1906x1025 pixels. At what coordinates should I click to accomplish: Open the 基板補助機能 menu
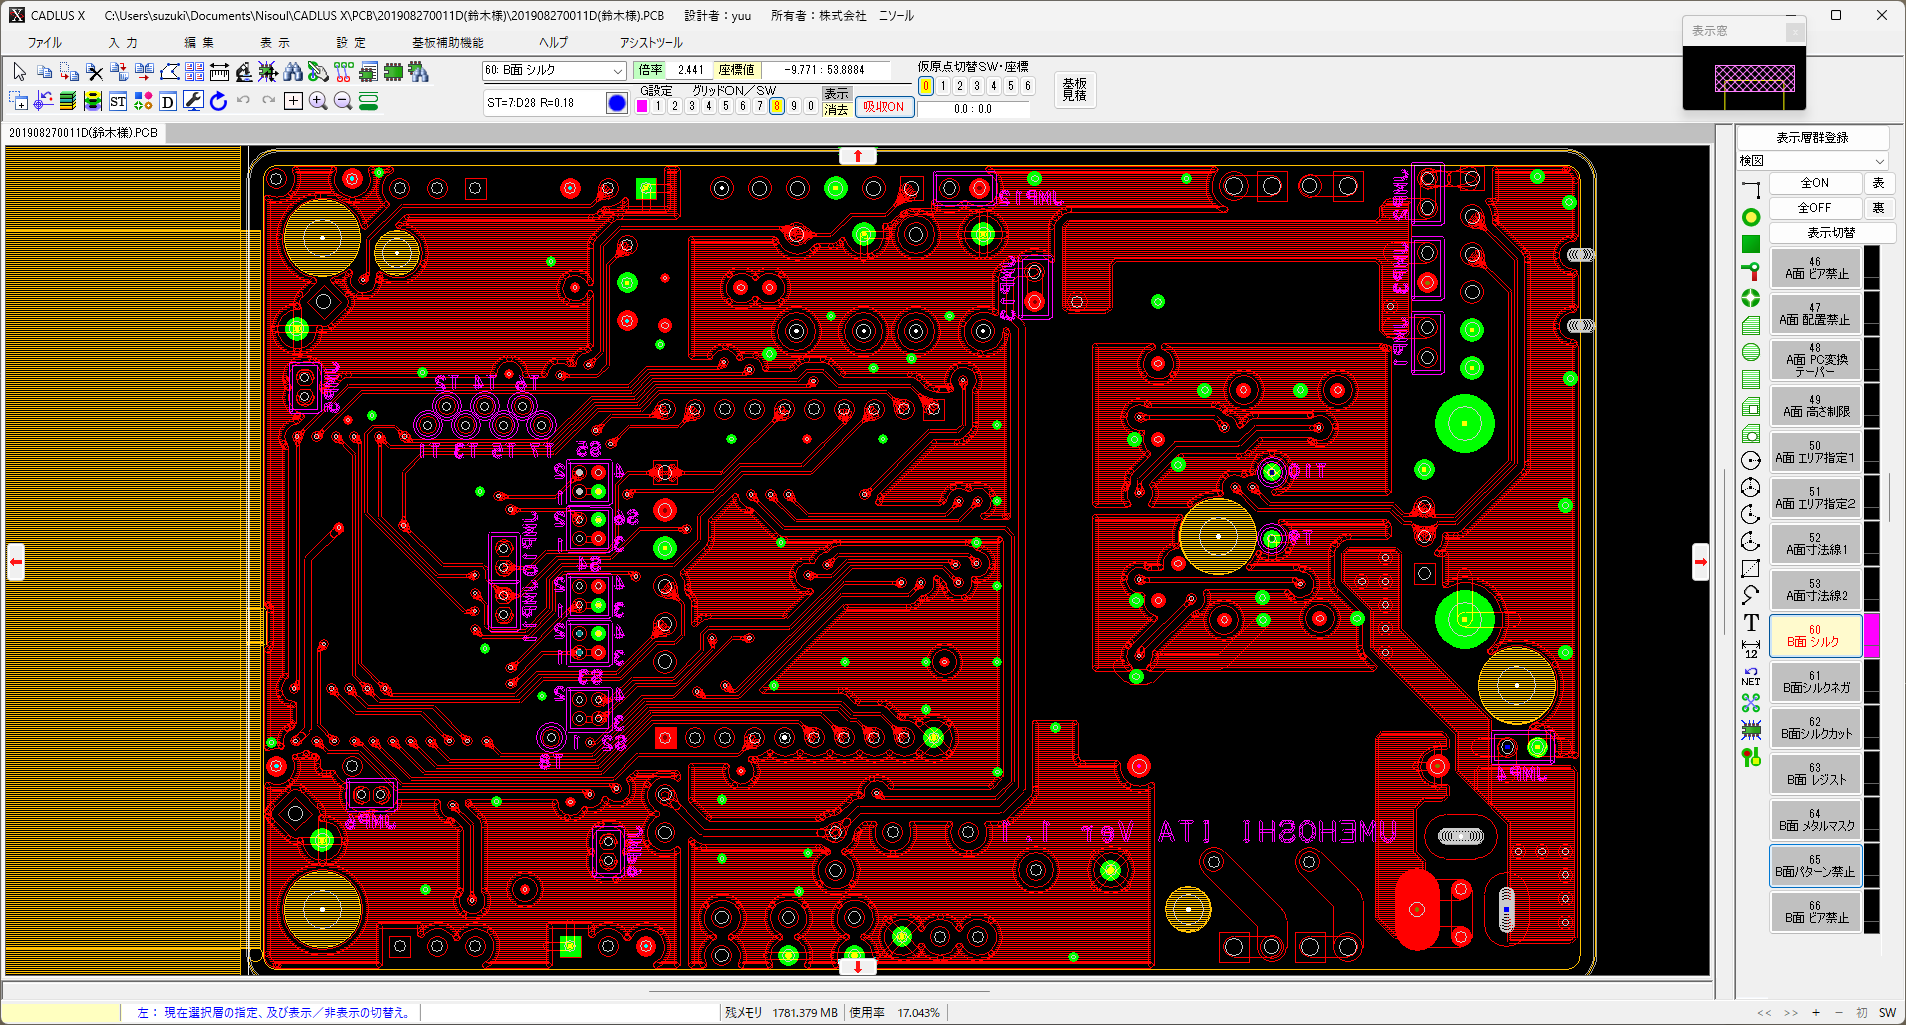(x=447, y=43)
